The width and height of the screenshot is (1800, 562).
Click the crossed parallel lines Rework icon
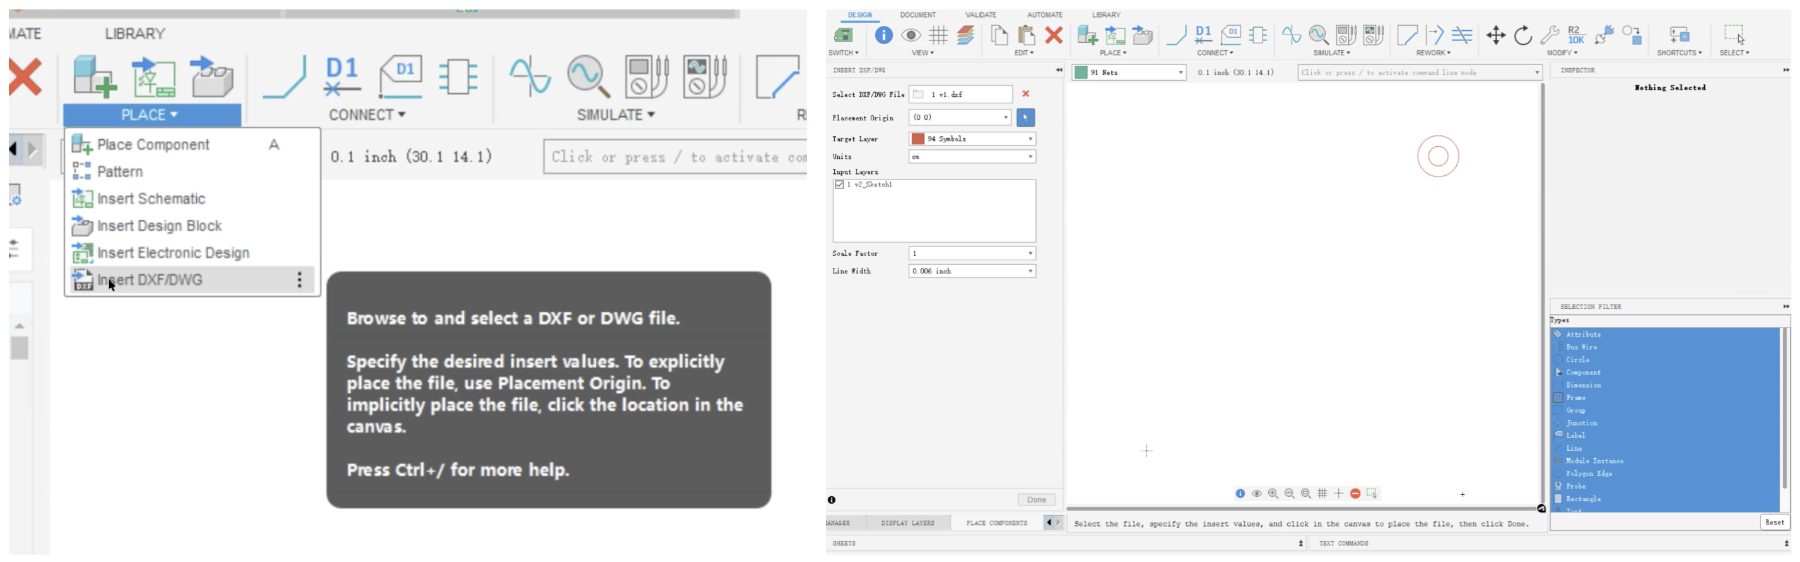coord(1462,36)
